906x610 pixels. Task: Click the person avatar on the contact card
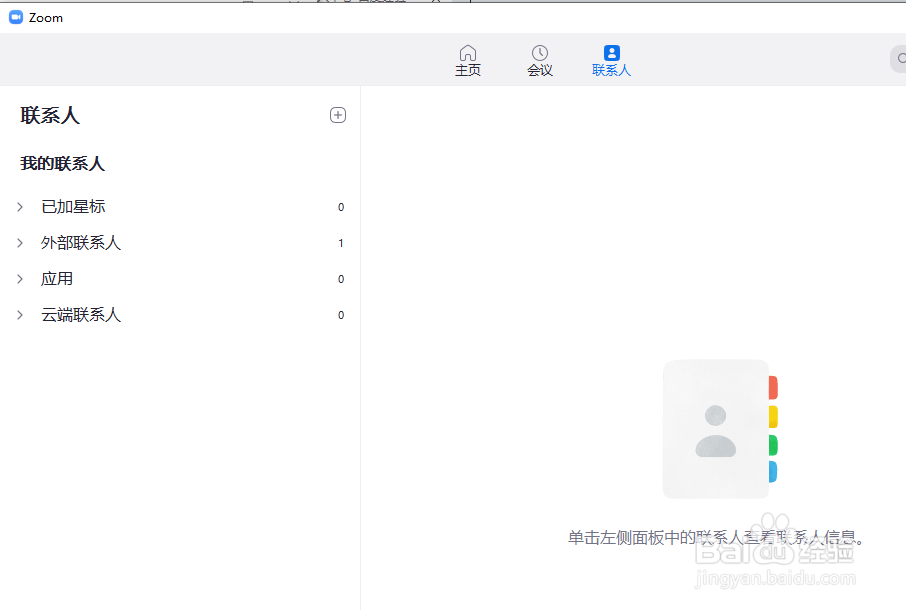(x=716, y=432)
